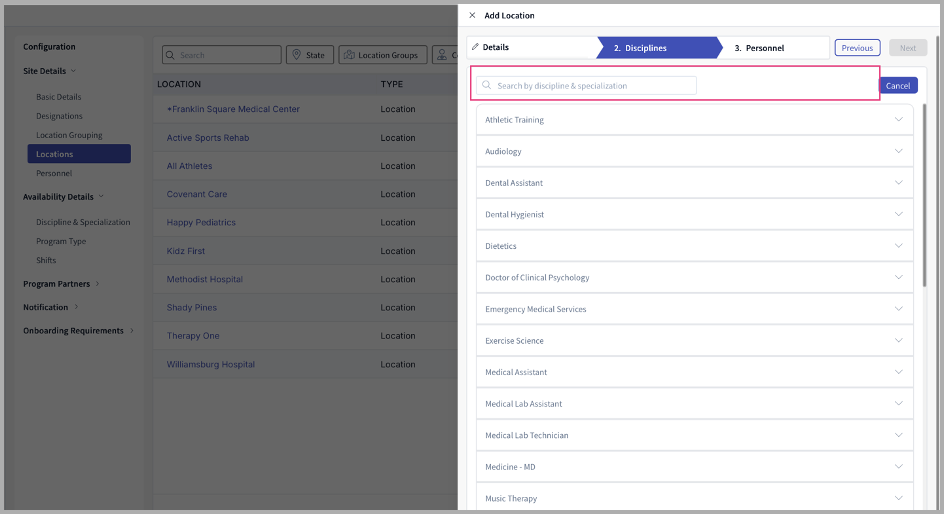944x514 pixels.
Task: Click the Cancel button
Action: (898, 86)
